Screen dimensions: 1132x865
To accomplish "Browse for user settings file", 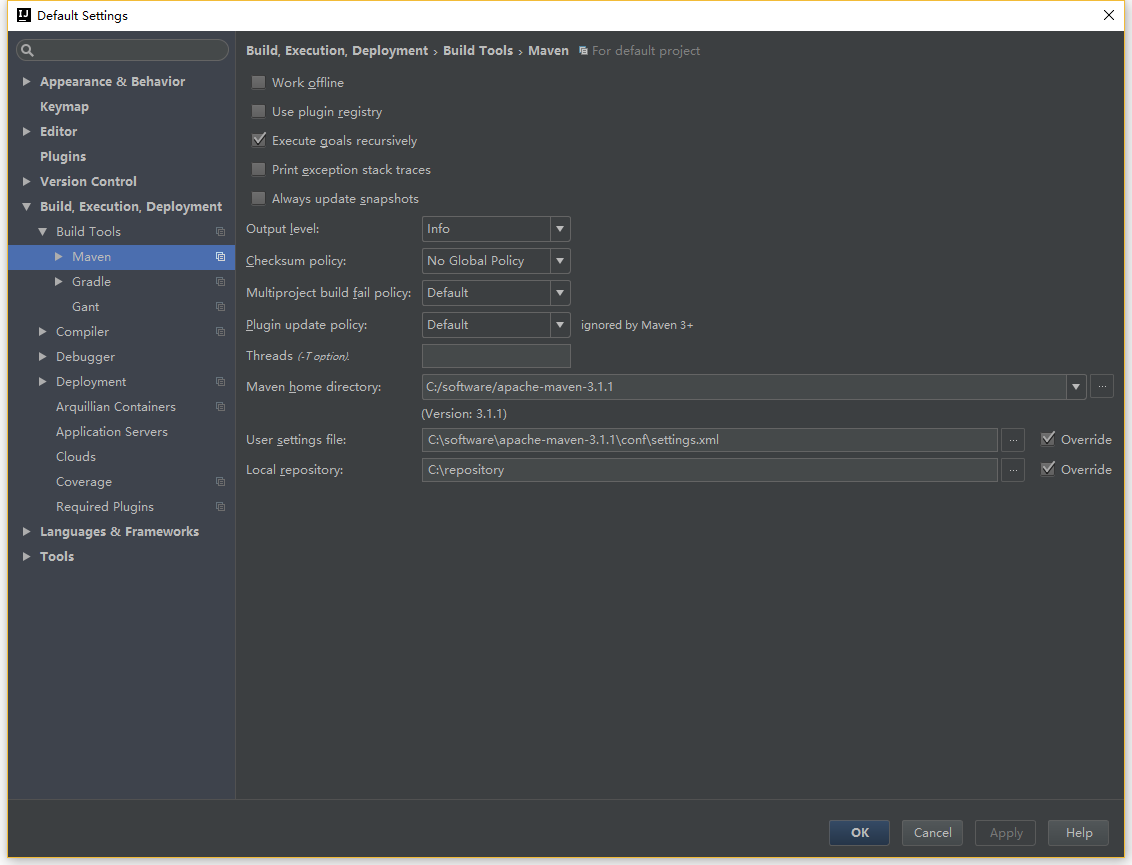I will [1013, 440].
